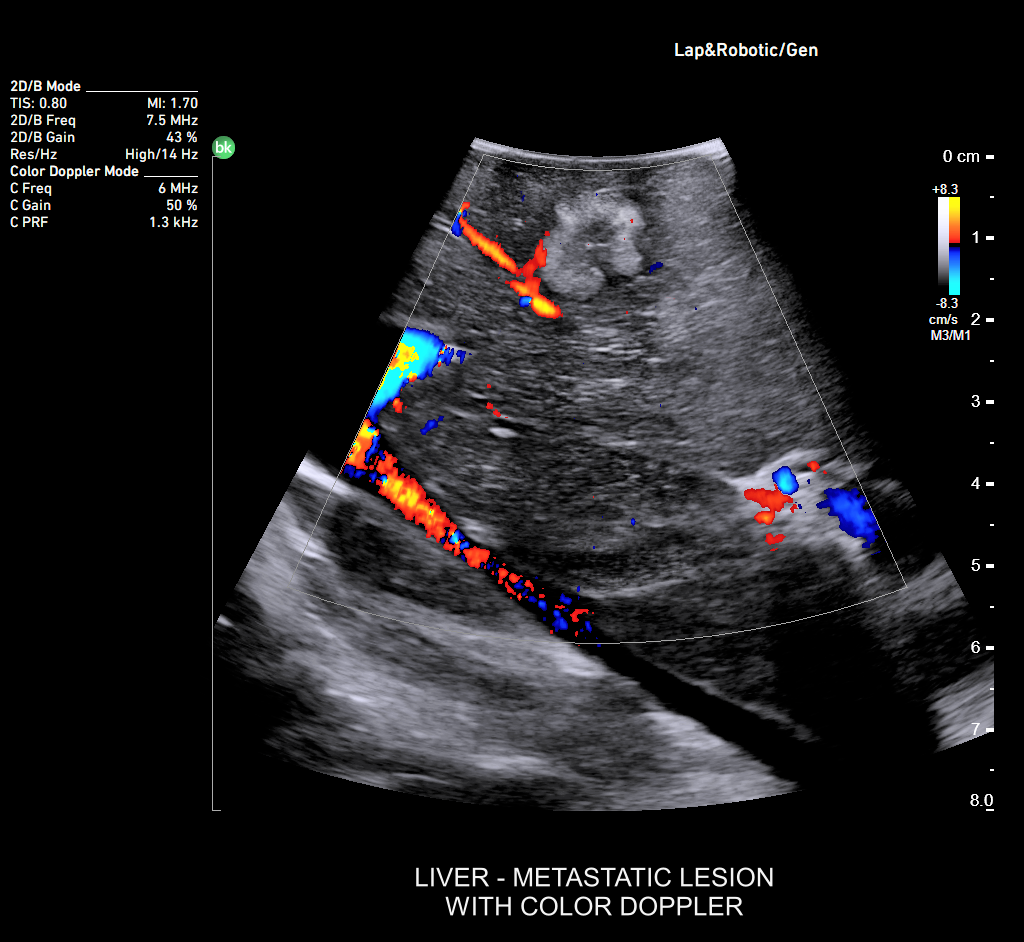The height and width of the screenshot is (942, 1024).
Task: Click the Liver - Metastatic Lesion caption text
Action: tap(594, 878)
